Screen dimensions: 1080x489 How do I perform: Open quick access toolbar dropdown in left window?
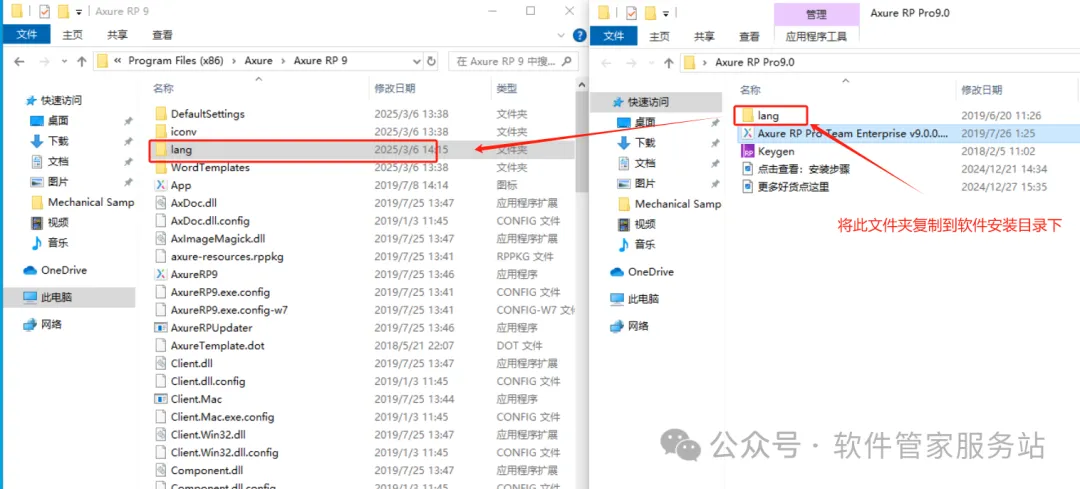click(x=79, y=12)
